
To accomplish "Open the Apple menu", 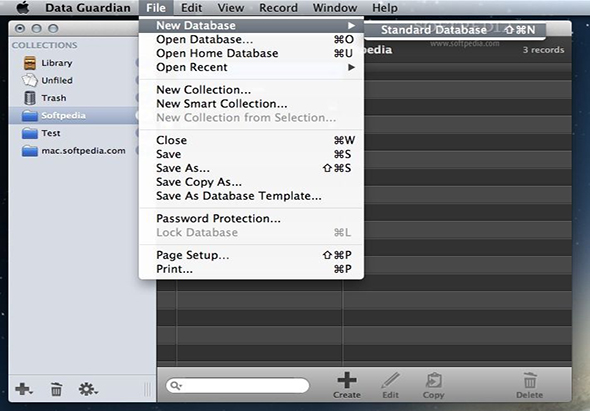I will tap(23, 8).
